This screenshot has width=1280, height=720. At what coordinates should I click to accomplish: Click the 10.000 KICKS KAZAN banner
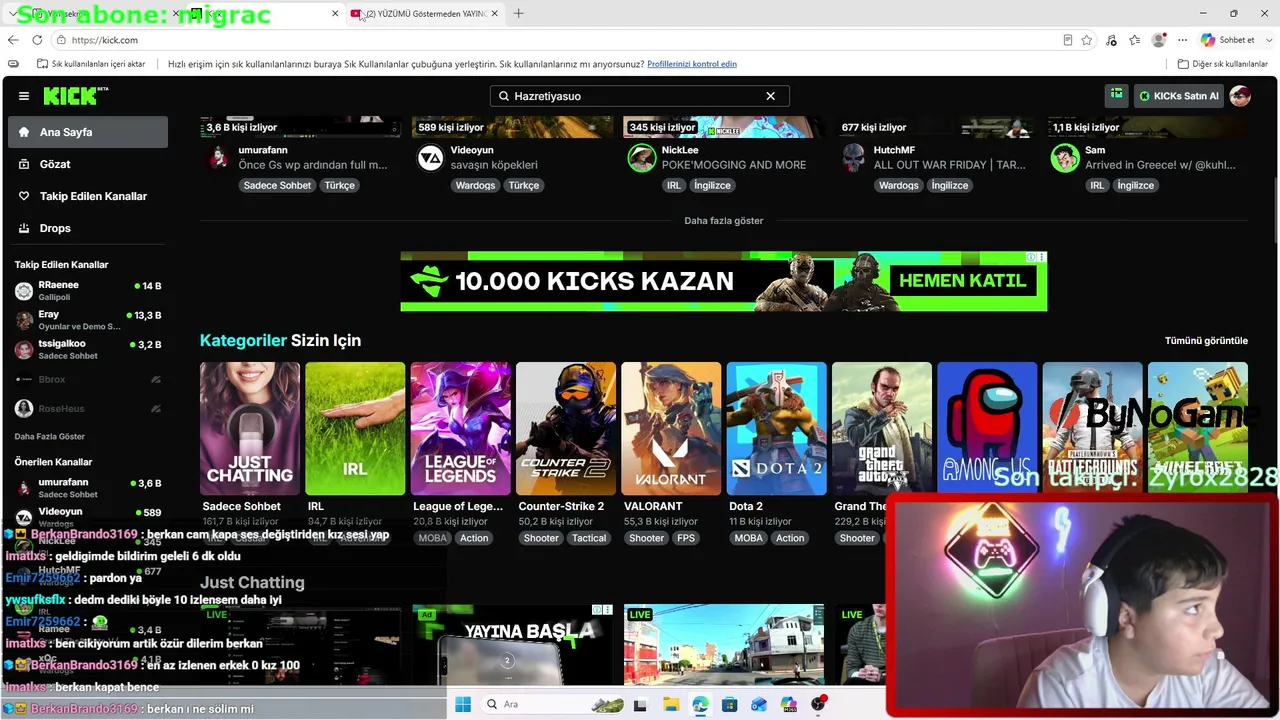coord(724,281)
